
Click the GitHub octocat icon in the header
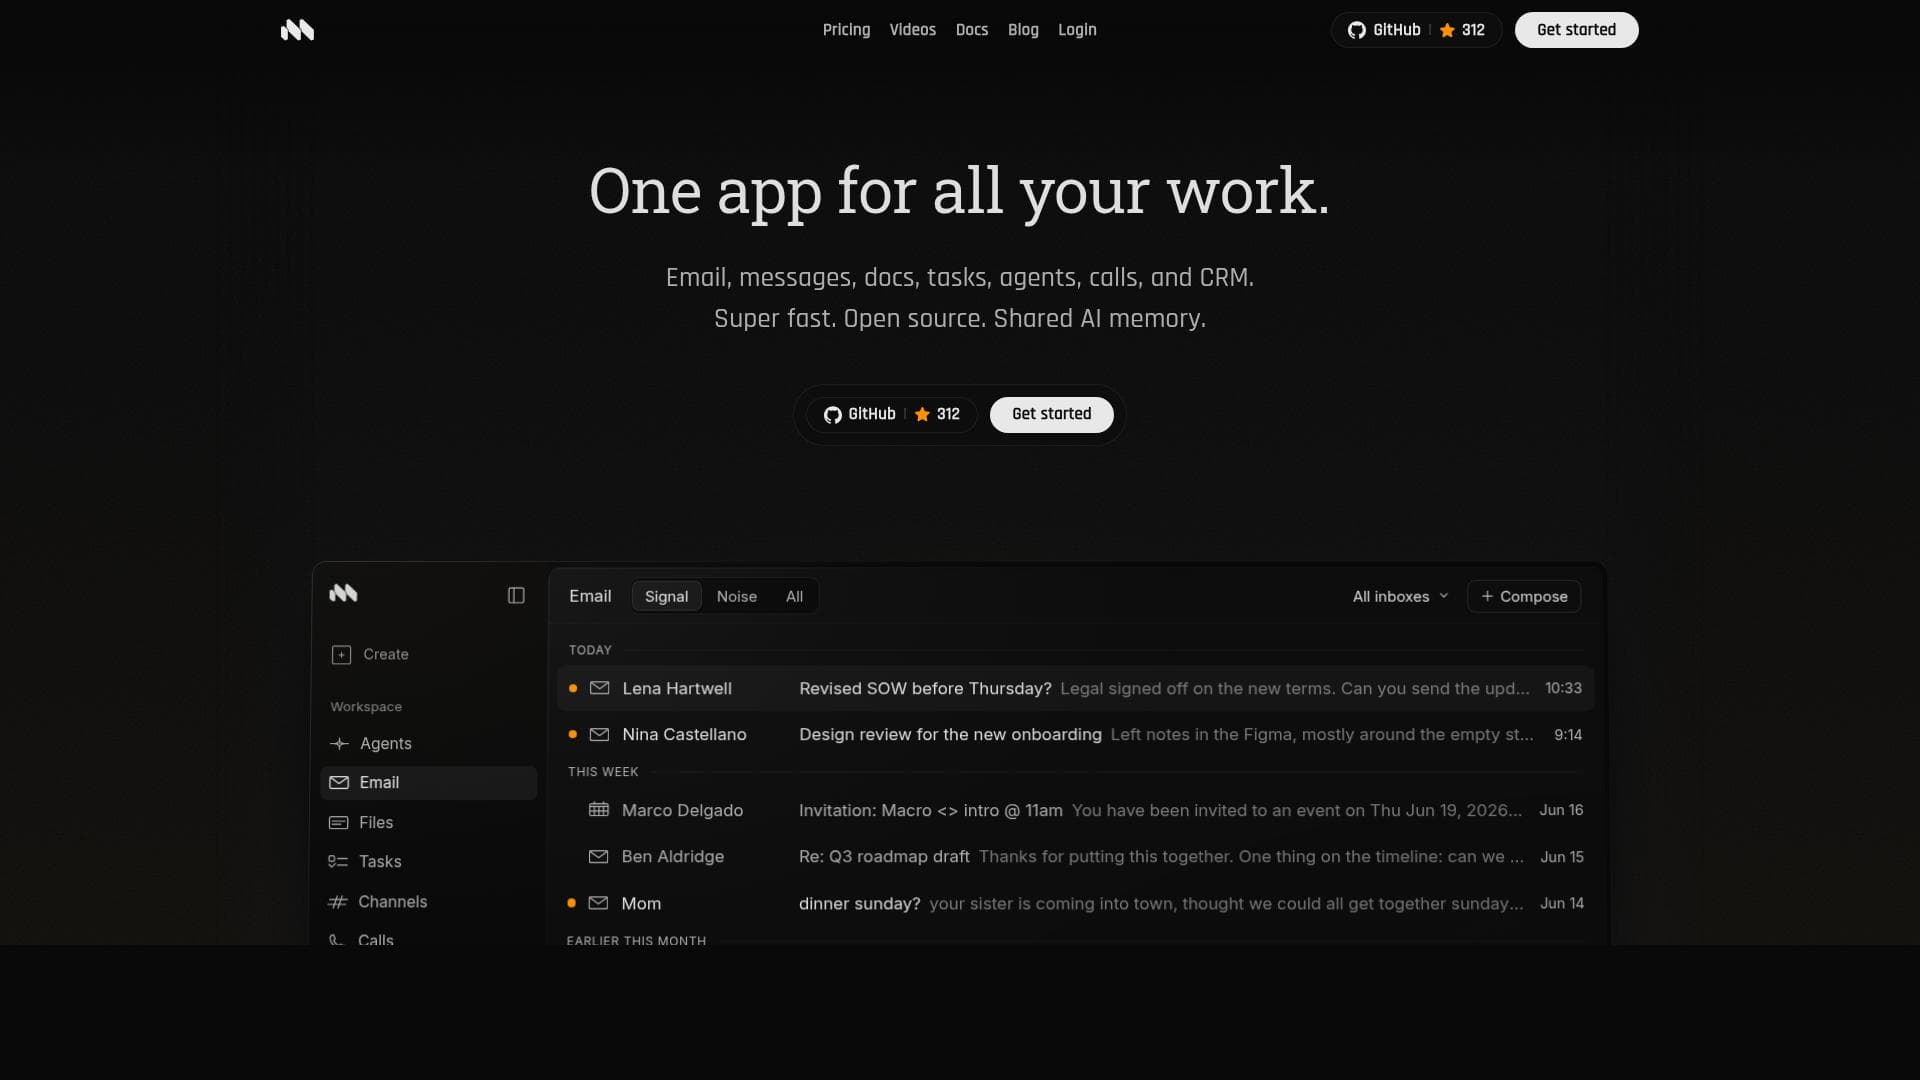(1357, 30)
